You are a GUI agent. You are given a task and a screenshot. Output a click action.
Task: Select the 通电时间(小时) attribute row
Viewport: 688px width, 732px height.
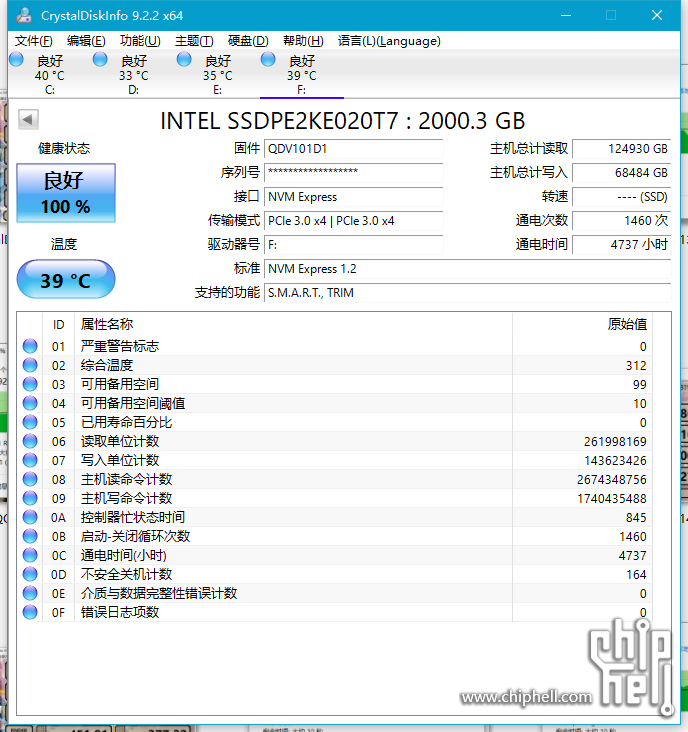click(335, 555)
